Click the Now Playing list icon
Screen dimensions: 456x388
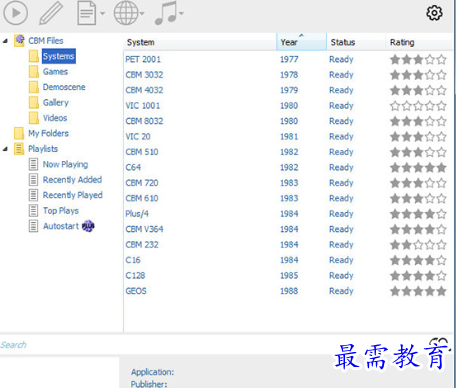(x=33, y=164)
